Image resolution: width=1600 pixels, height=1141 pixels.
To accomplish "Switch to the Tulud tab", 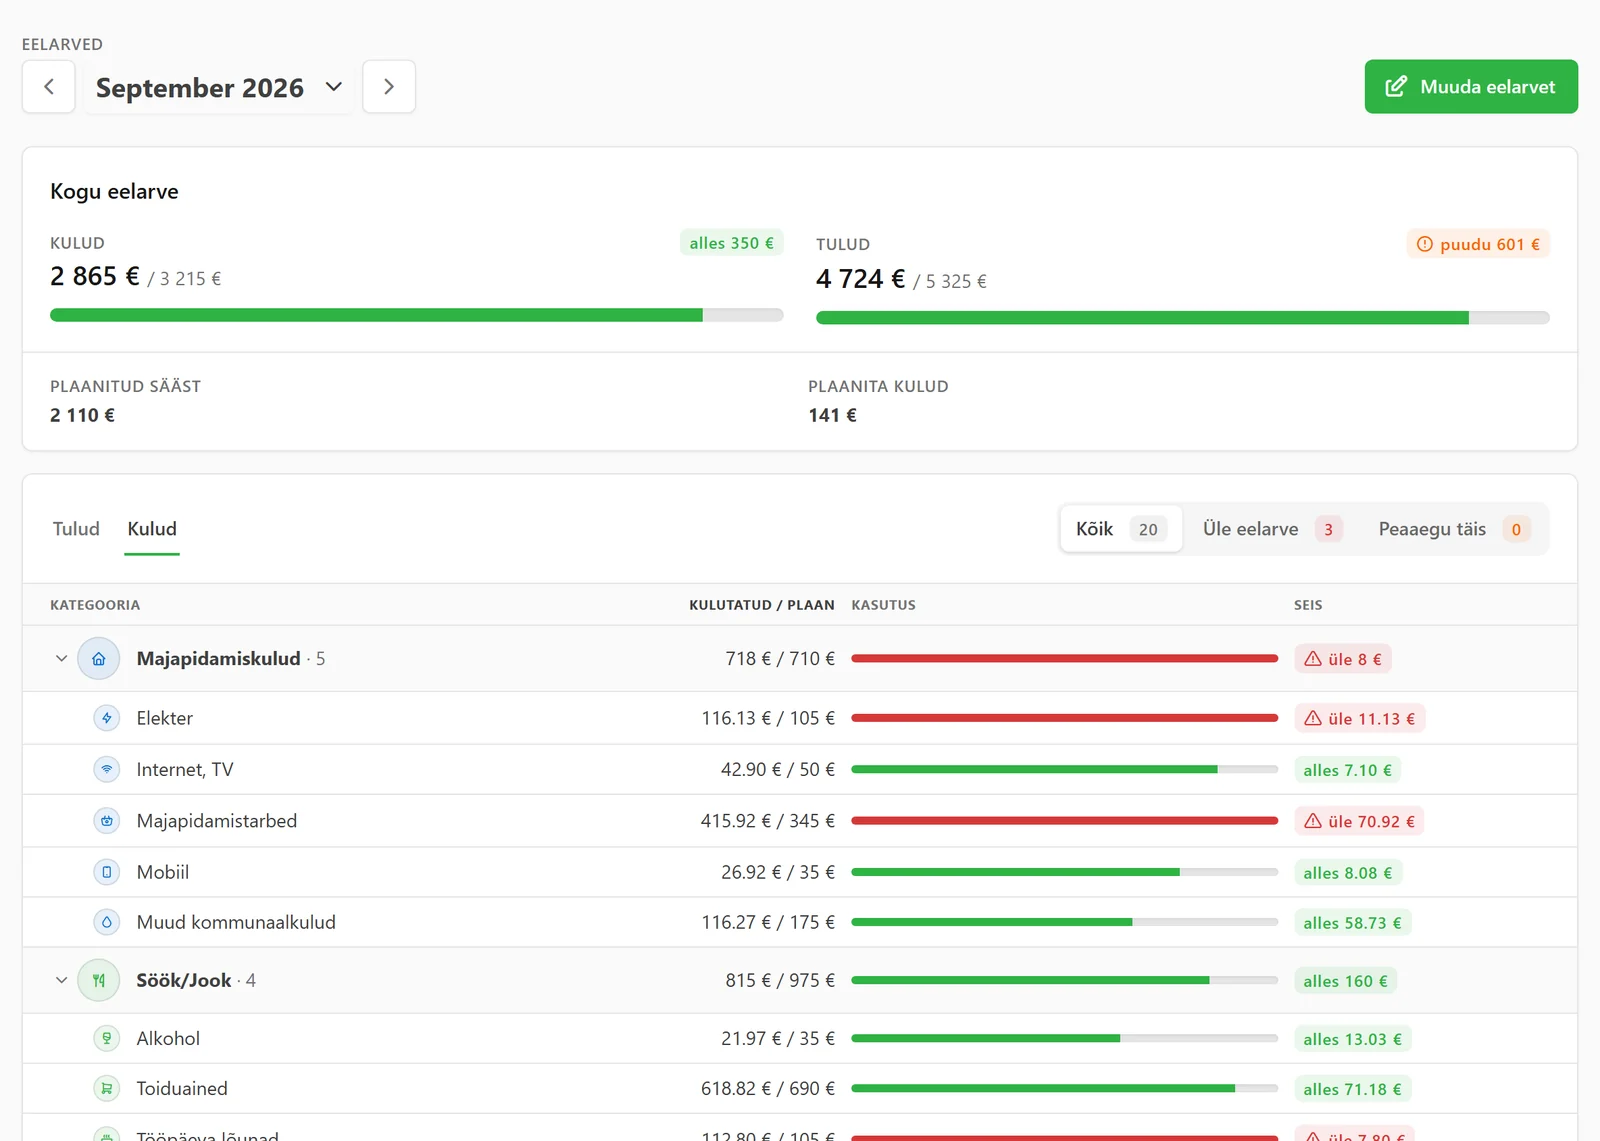I will (76, 529).
